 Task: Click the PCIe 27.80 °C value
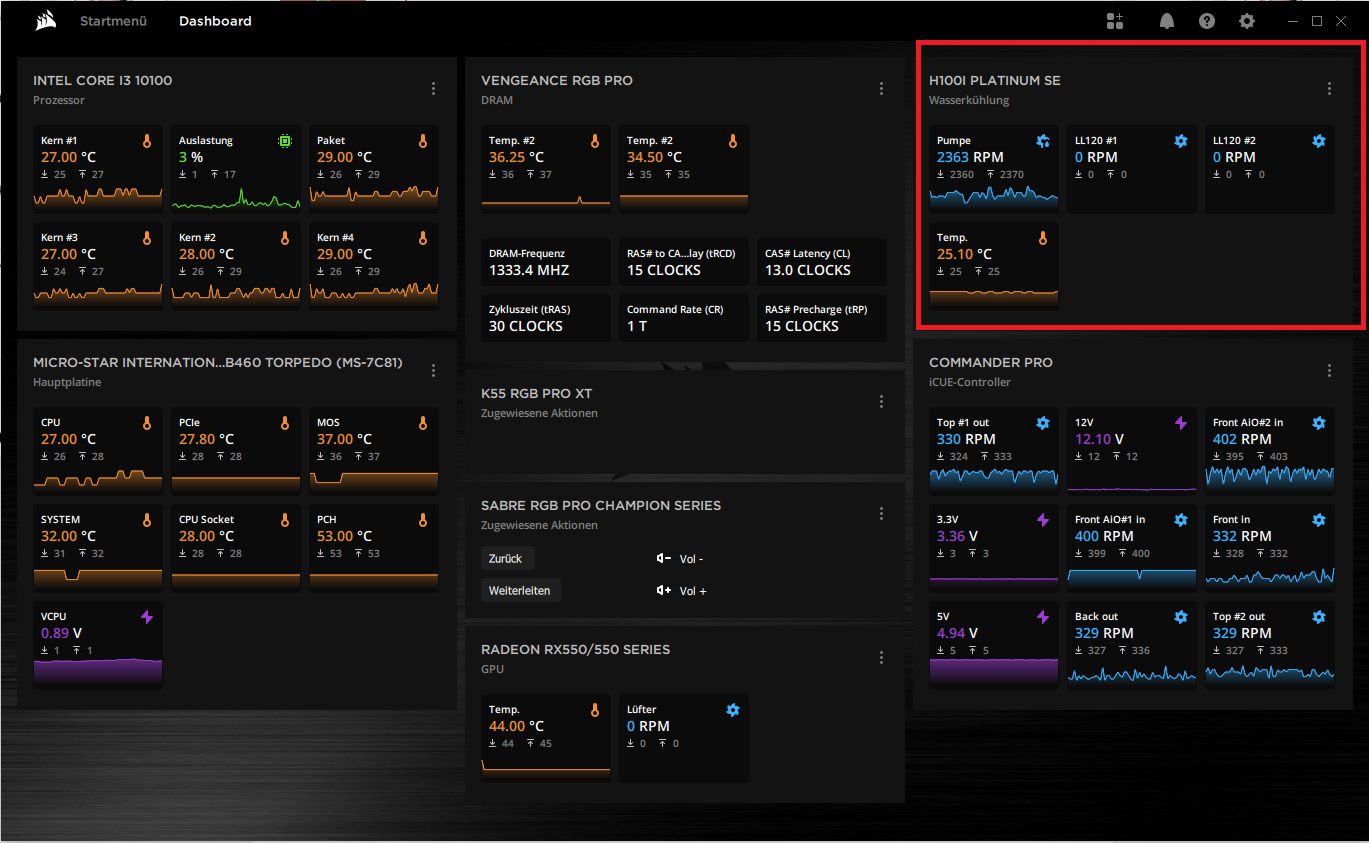(206, 439)
